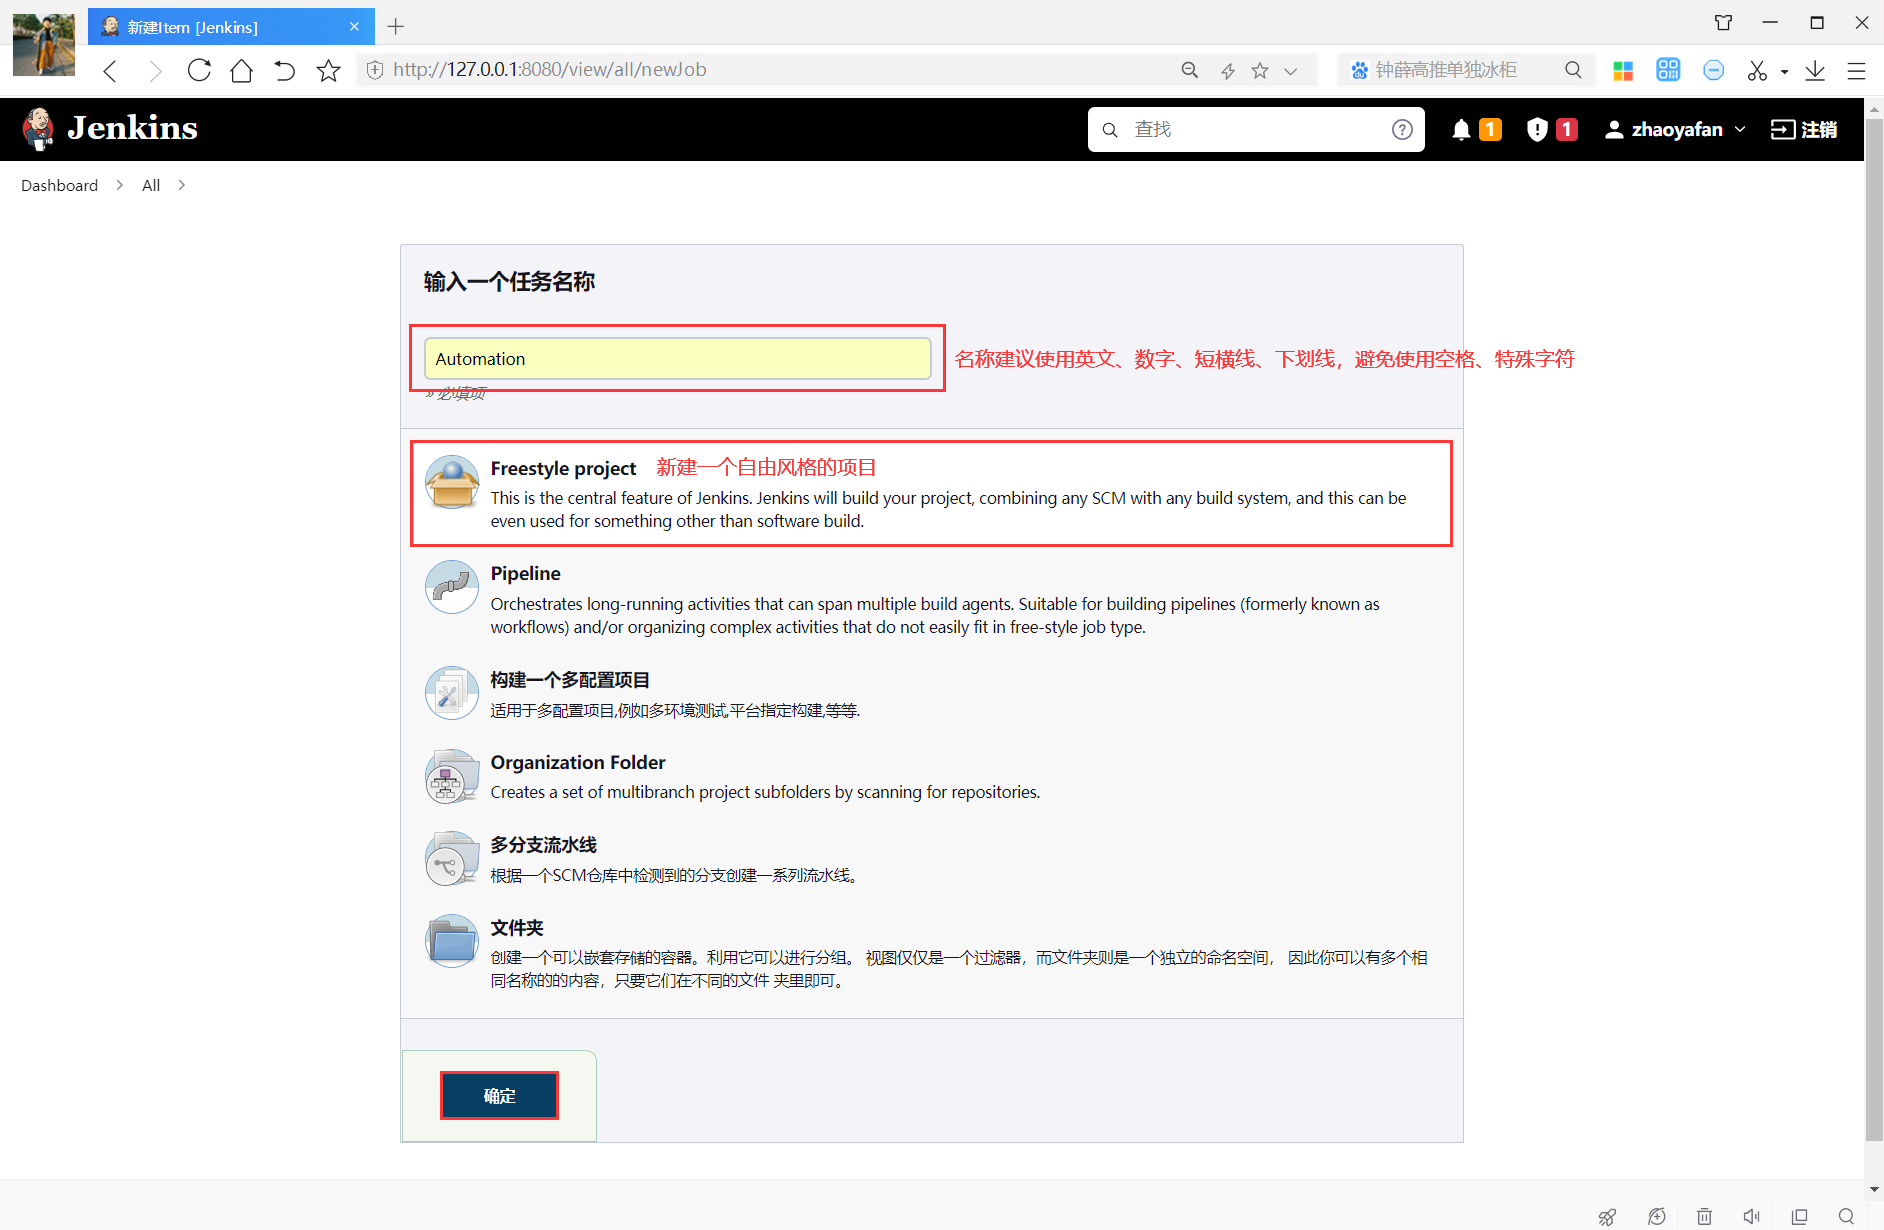Click the Pipeline pipe icon
Viewport: 1884px width, 1230px height.
click(x=452, y=587)
